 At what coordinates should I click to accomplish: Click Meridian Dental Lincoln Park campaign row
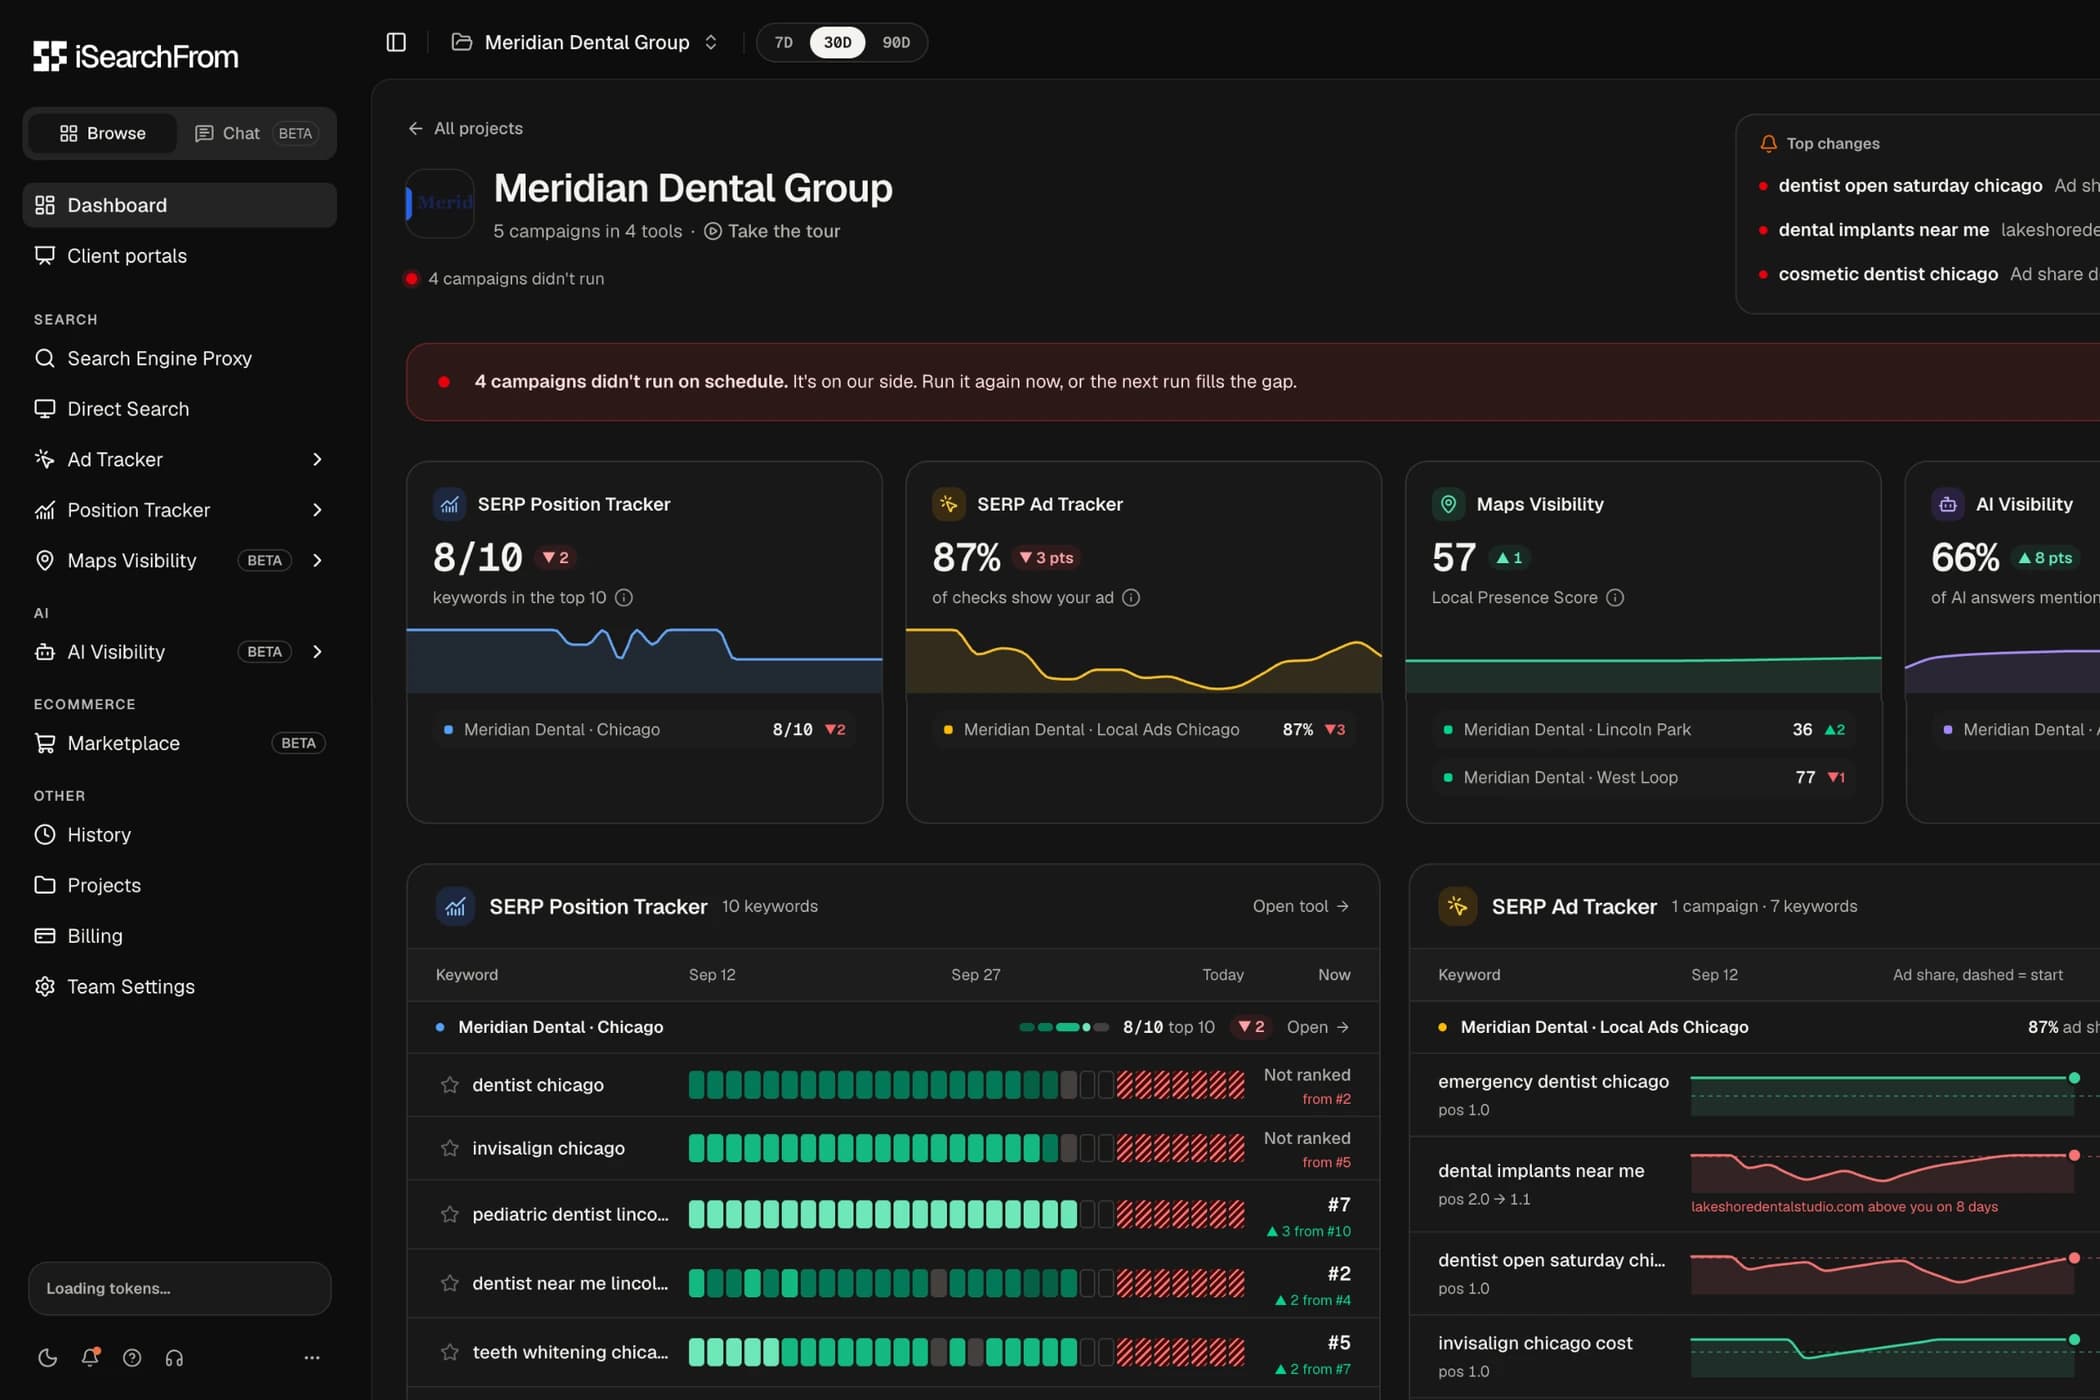1644,729
